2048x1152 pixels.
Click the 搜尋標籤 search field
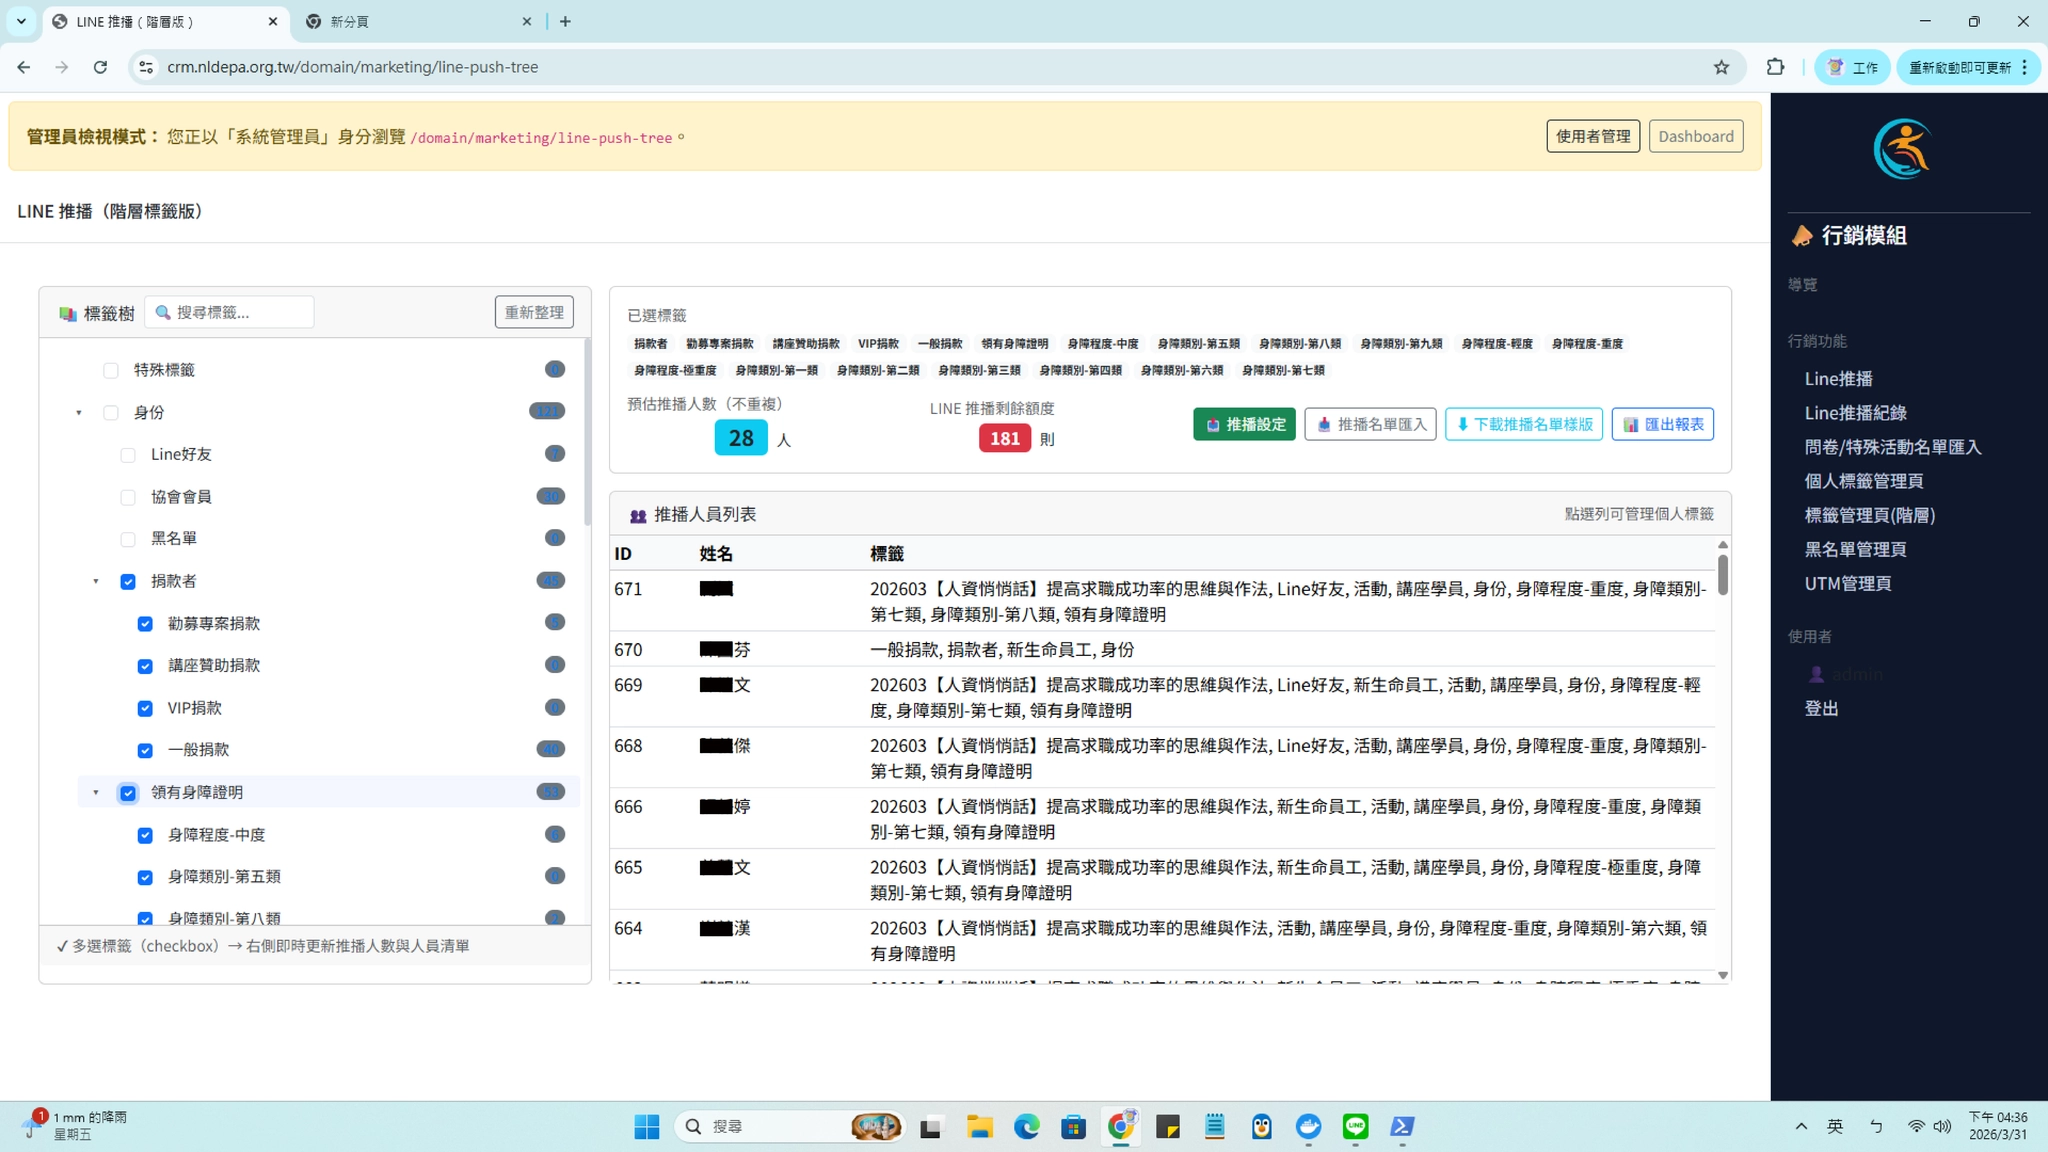(229, 312)
